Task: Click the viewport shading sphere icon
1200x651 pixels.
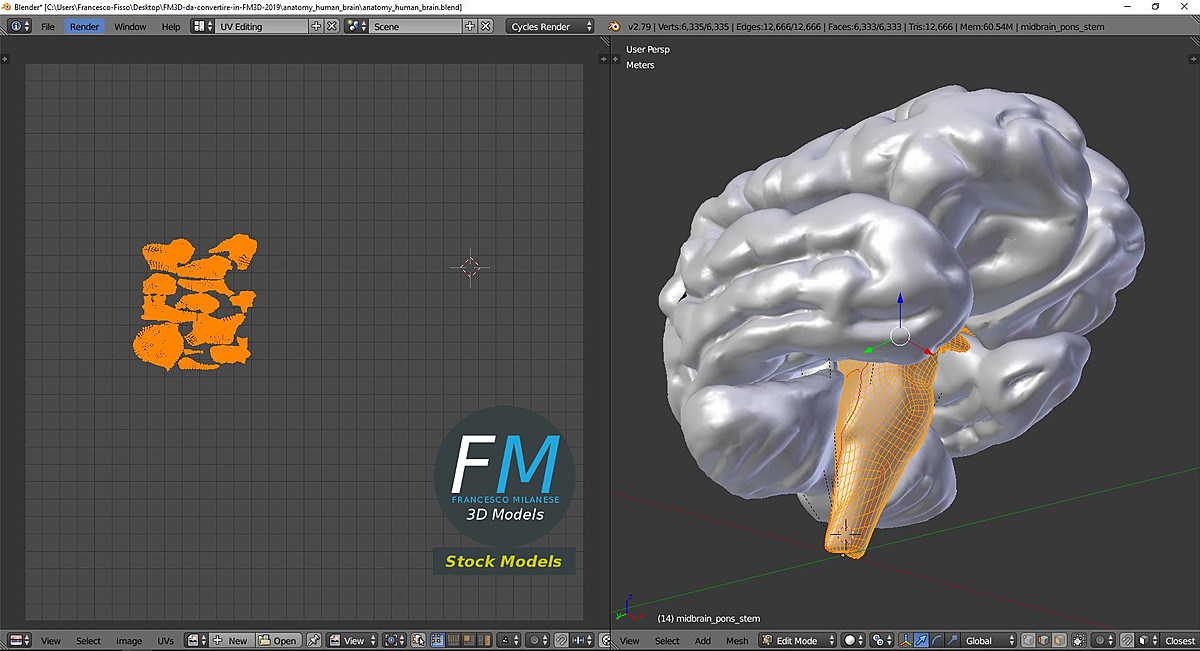Action: point(851,640)
